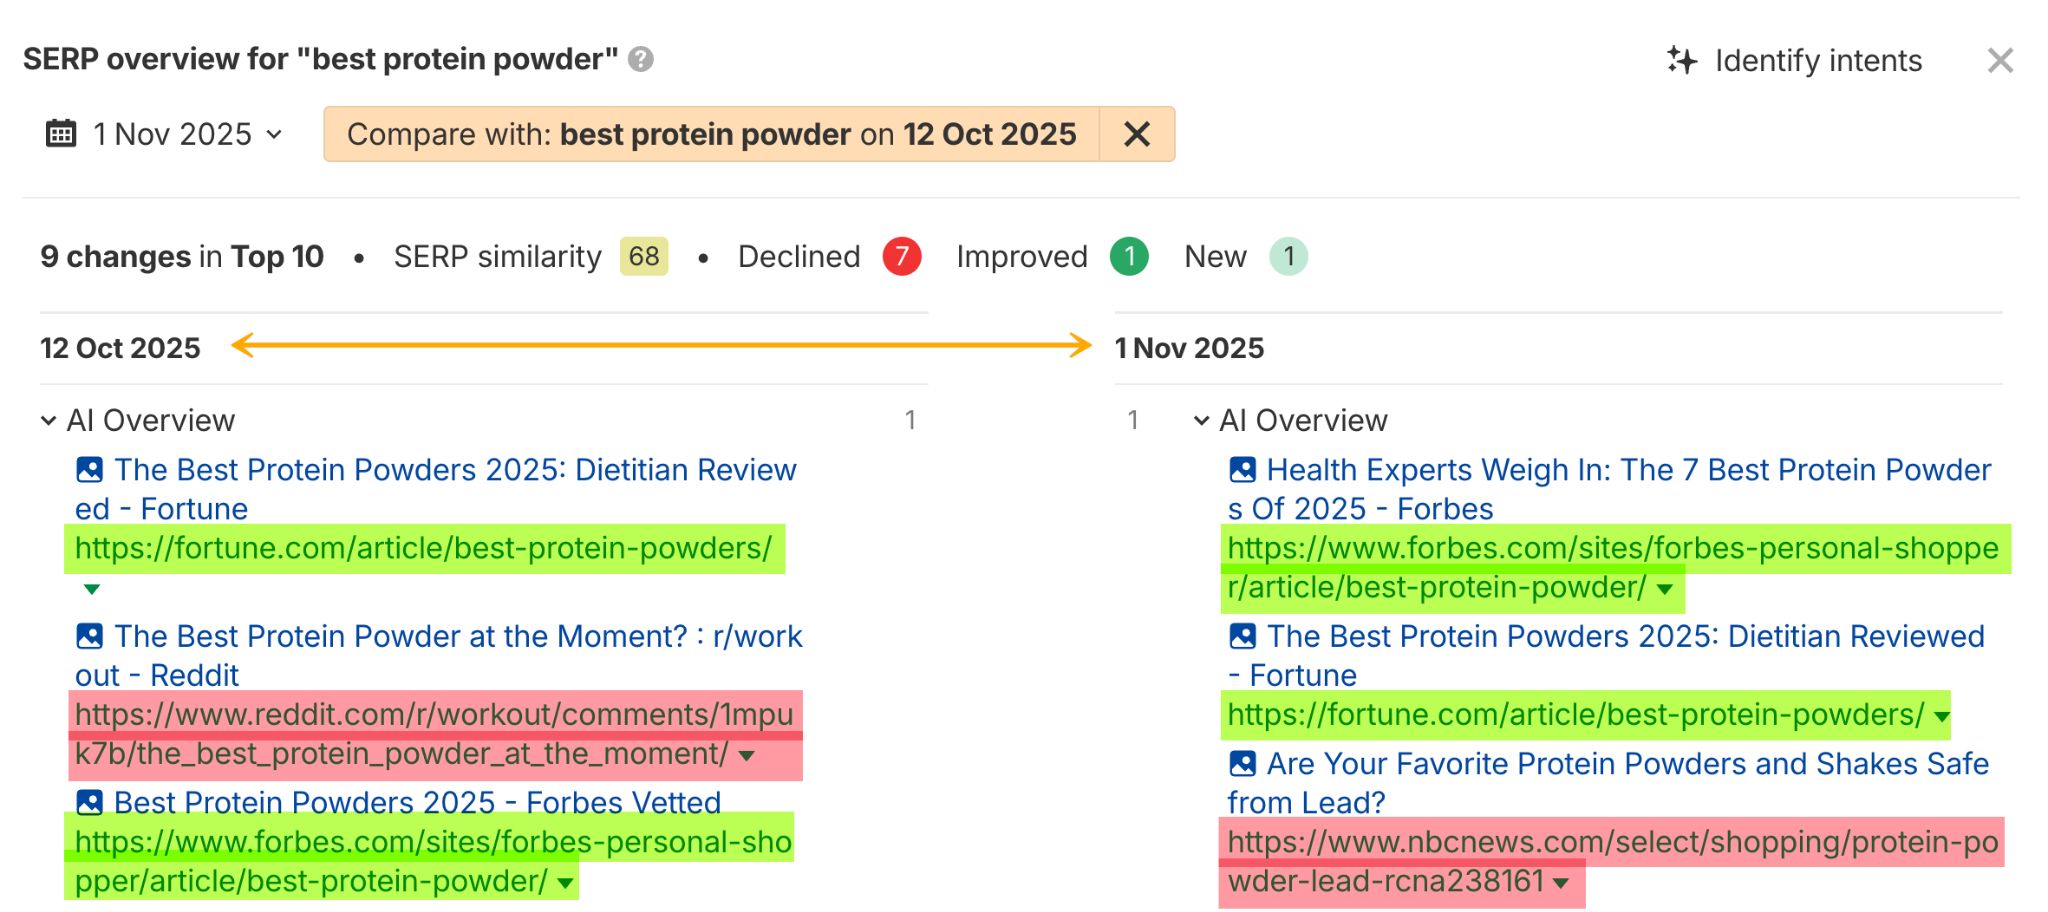Click the red Declined count badge

click(901, 256)
